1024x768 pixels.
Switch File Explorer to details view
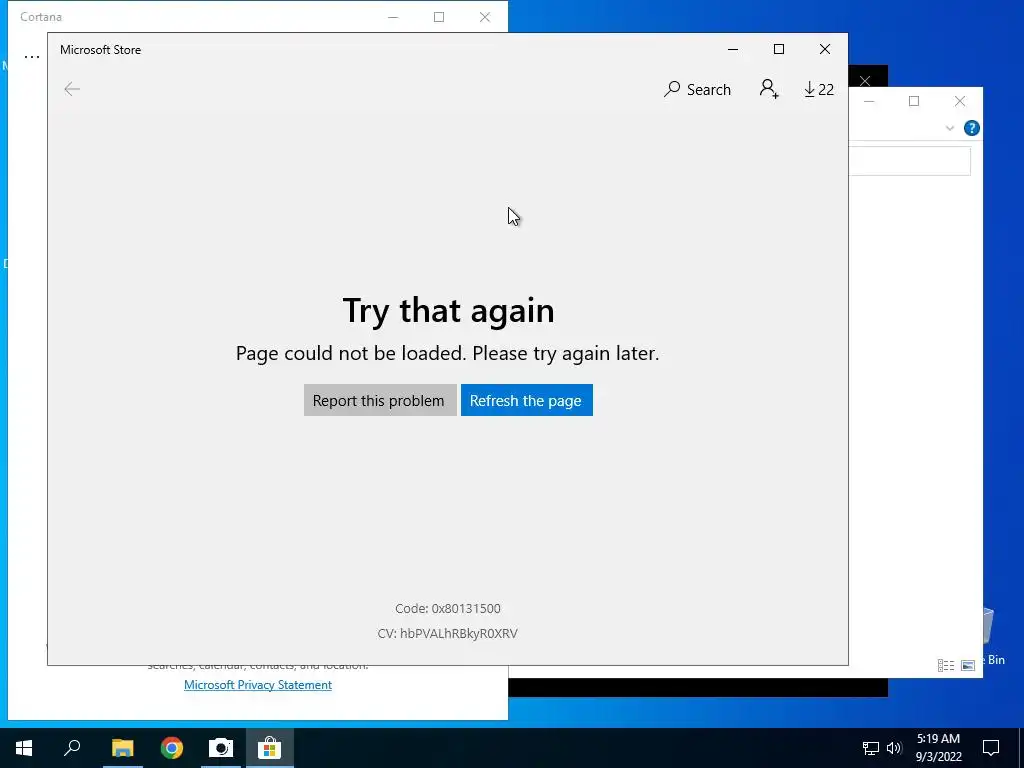coord(946,665)
